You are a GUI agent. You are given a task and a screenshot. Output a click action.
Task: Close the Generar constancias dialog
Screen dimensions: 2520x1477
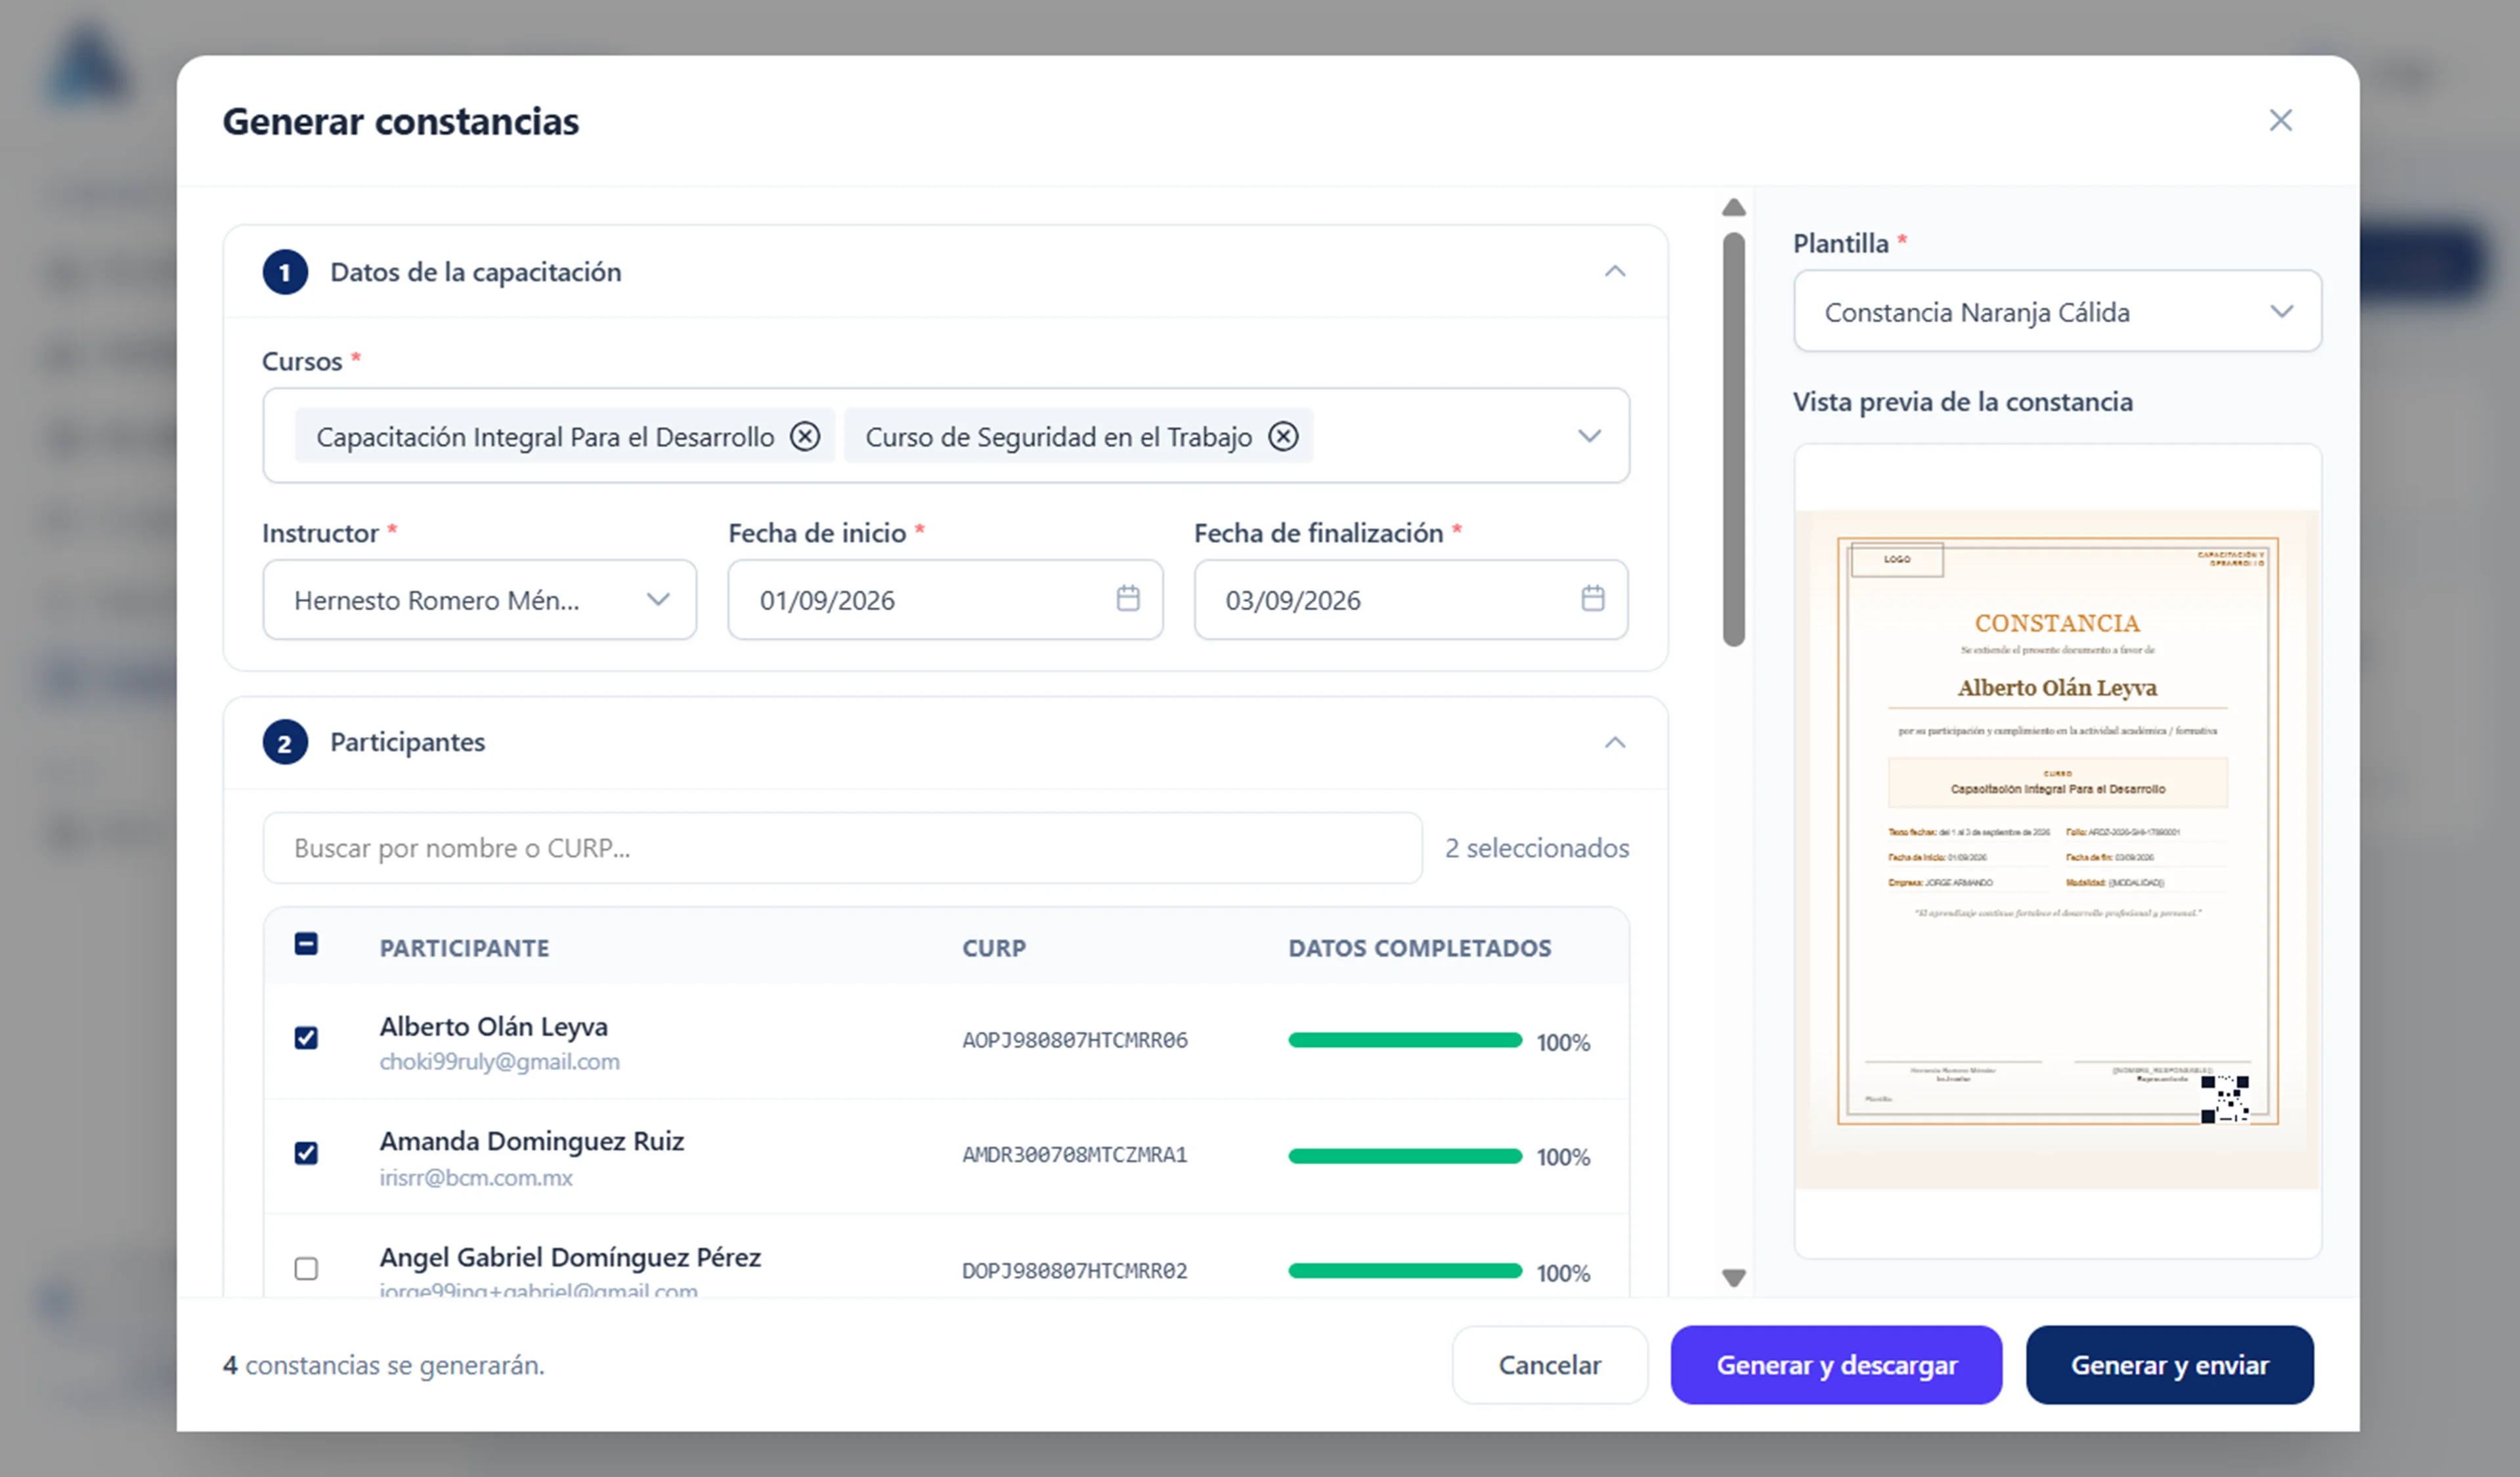point(2281,121)
